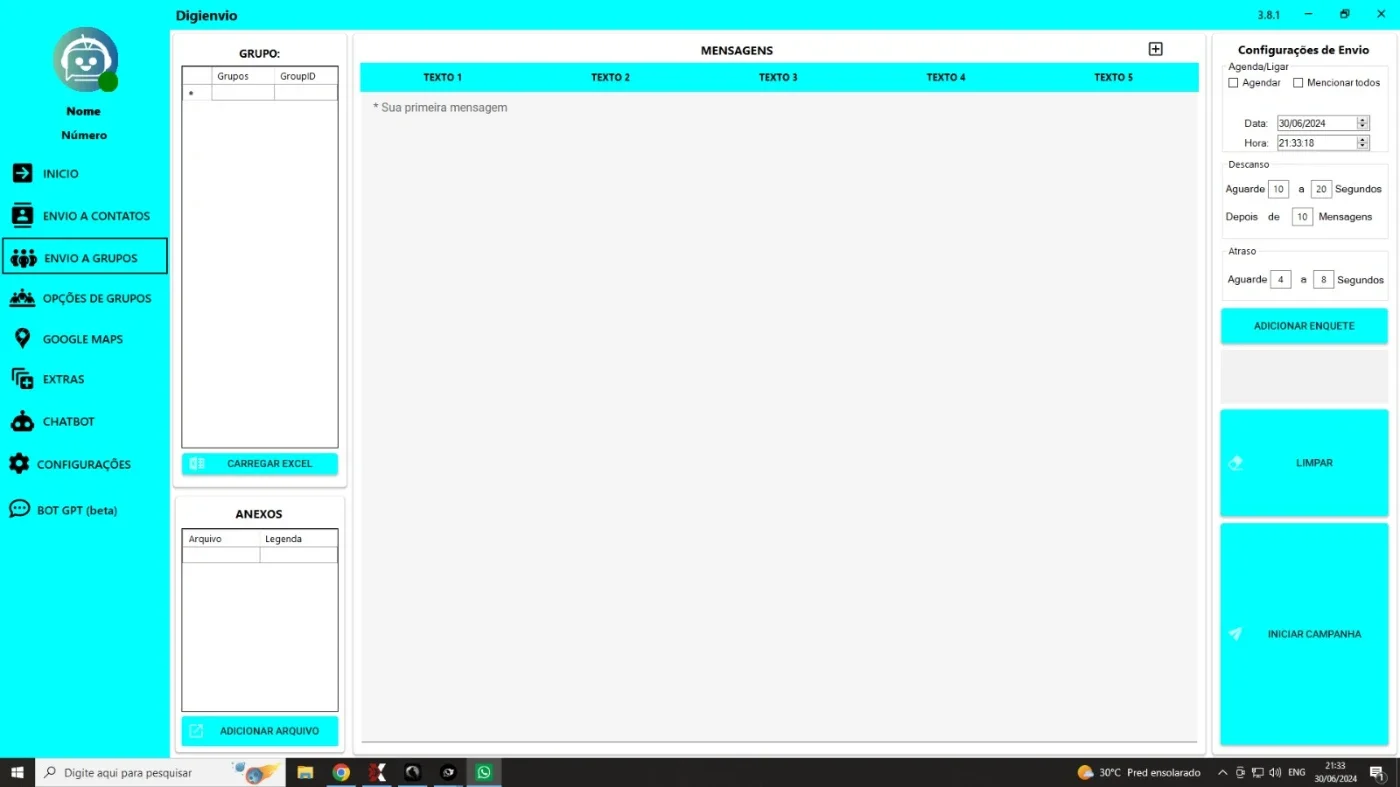Click the Legenda column header

tap(299, 539)
